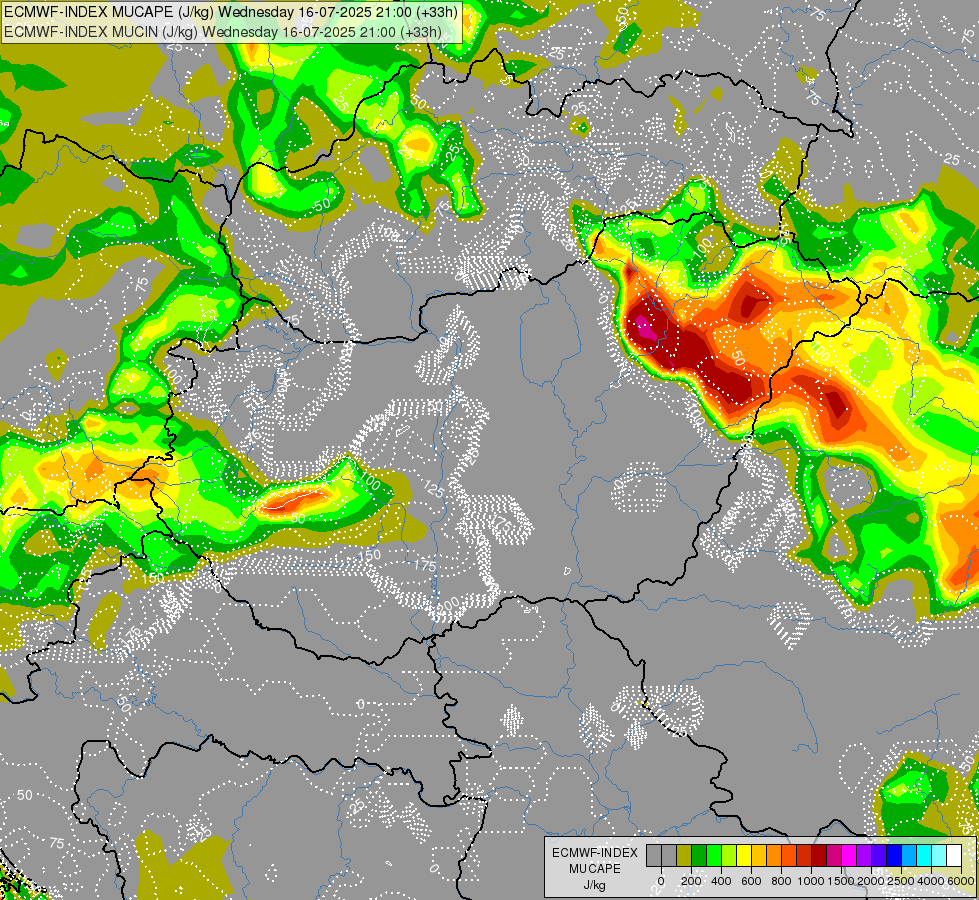Click the MUCIN title line at the top

coord(223,32)
